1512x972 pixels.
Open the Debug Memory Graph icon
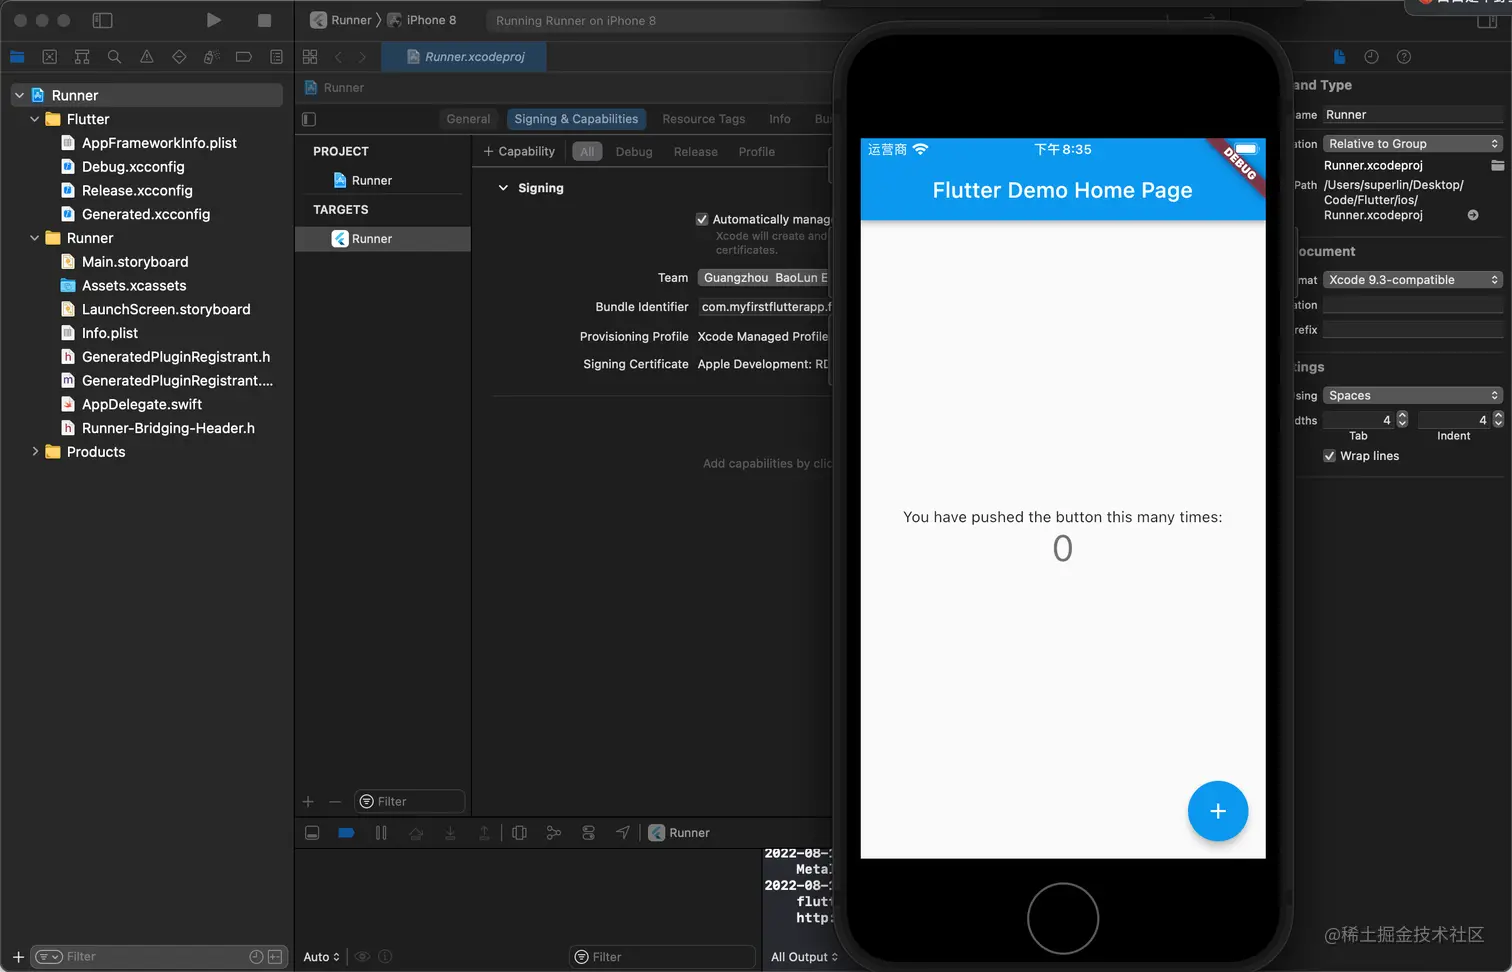pos(554,833)
